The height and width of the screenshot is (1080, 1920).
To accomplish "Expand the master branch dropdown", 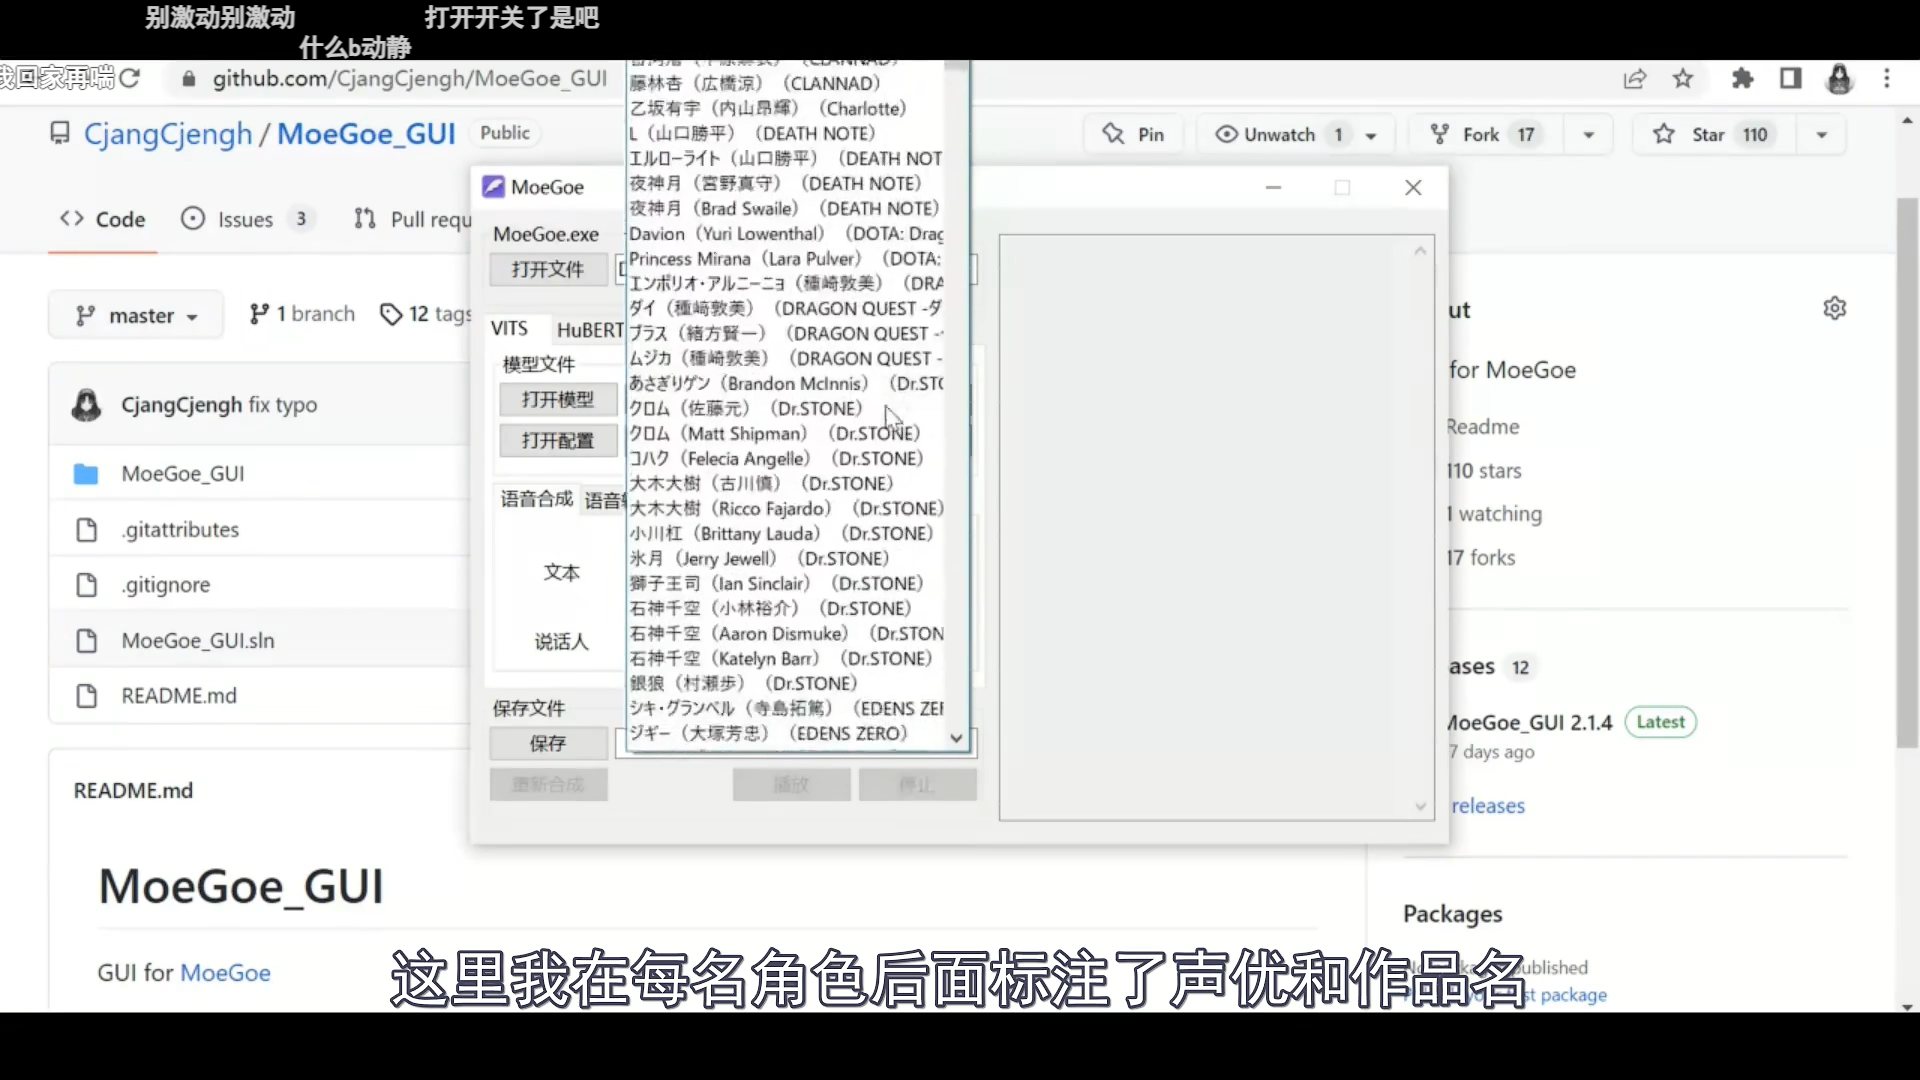I will point(137,316).
